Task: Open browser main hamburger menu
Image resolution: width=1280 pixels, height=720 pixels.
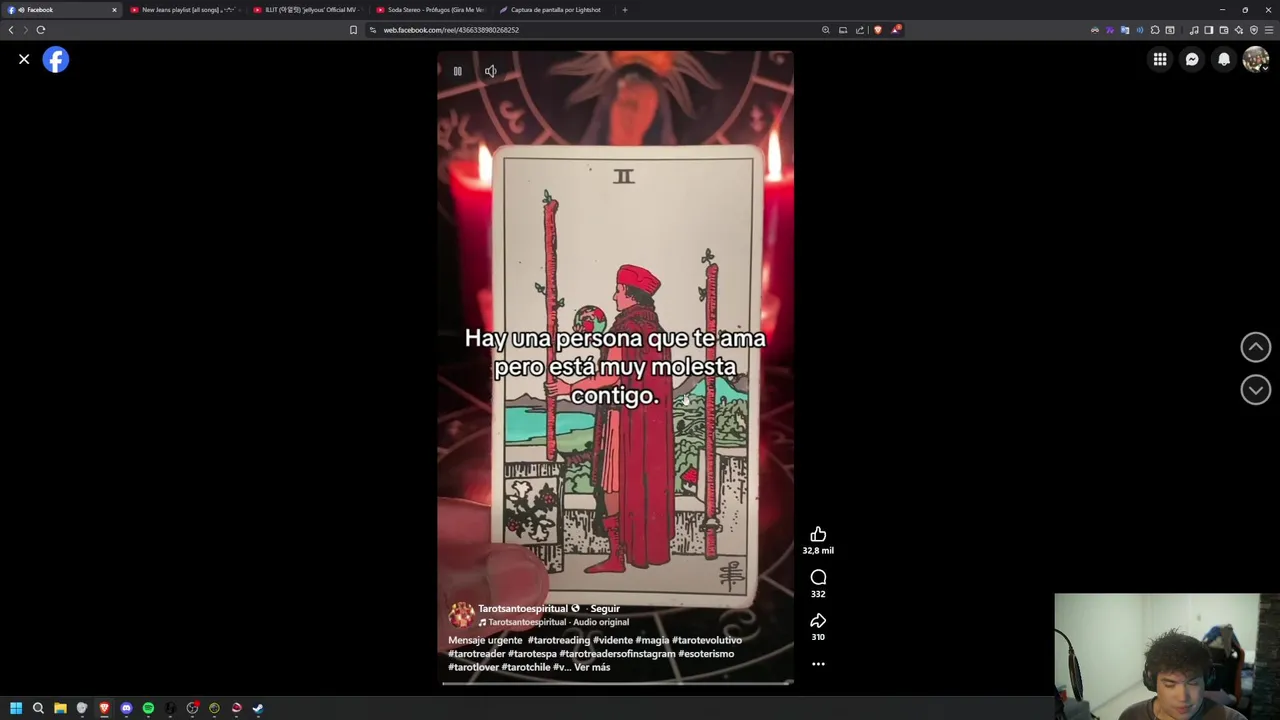Action: 1269,30
